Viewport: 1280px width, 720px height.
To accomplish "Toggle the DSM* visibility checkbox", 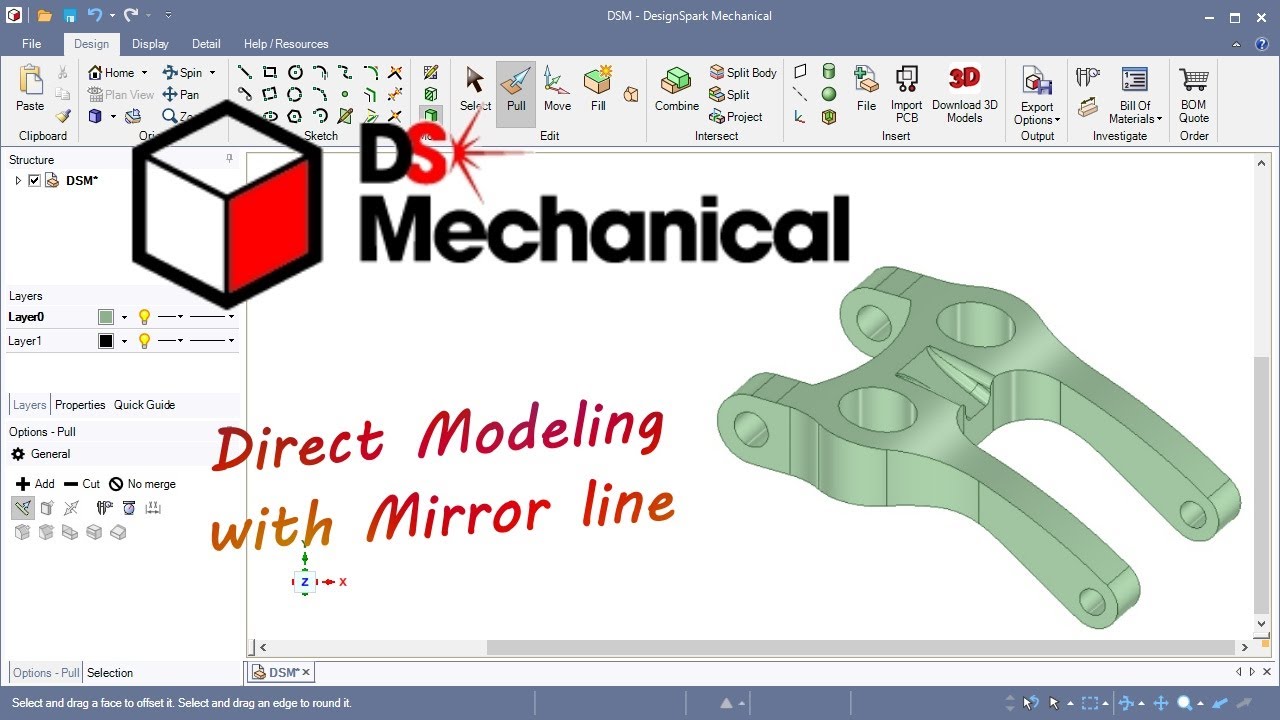I will click(x=35, y=181).
